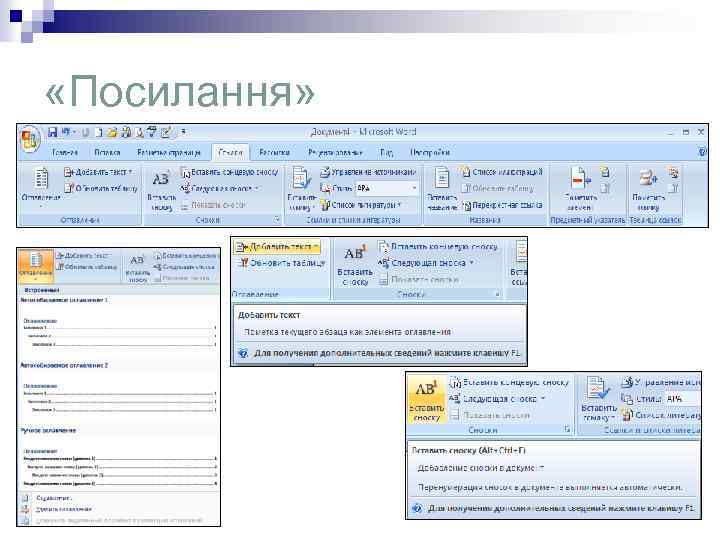This screenshot has width=720, height=540.
Task: Click the insert table of authorities icon beside Пометить ссылку
Action: click(673, 172)
